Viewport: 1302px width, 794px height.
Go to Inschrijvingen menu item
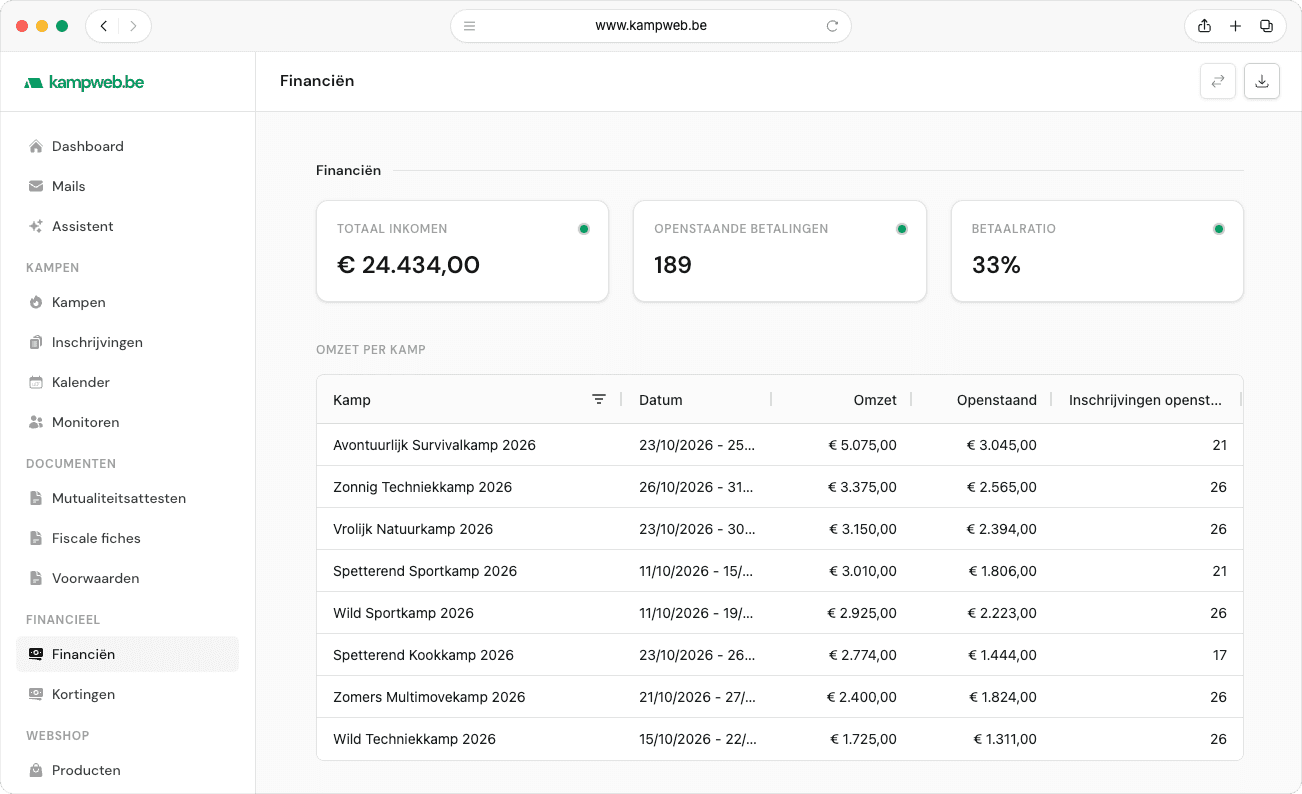127,342
